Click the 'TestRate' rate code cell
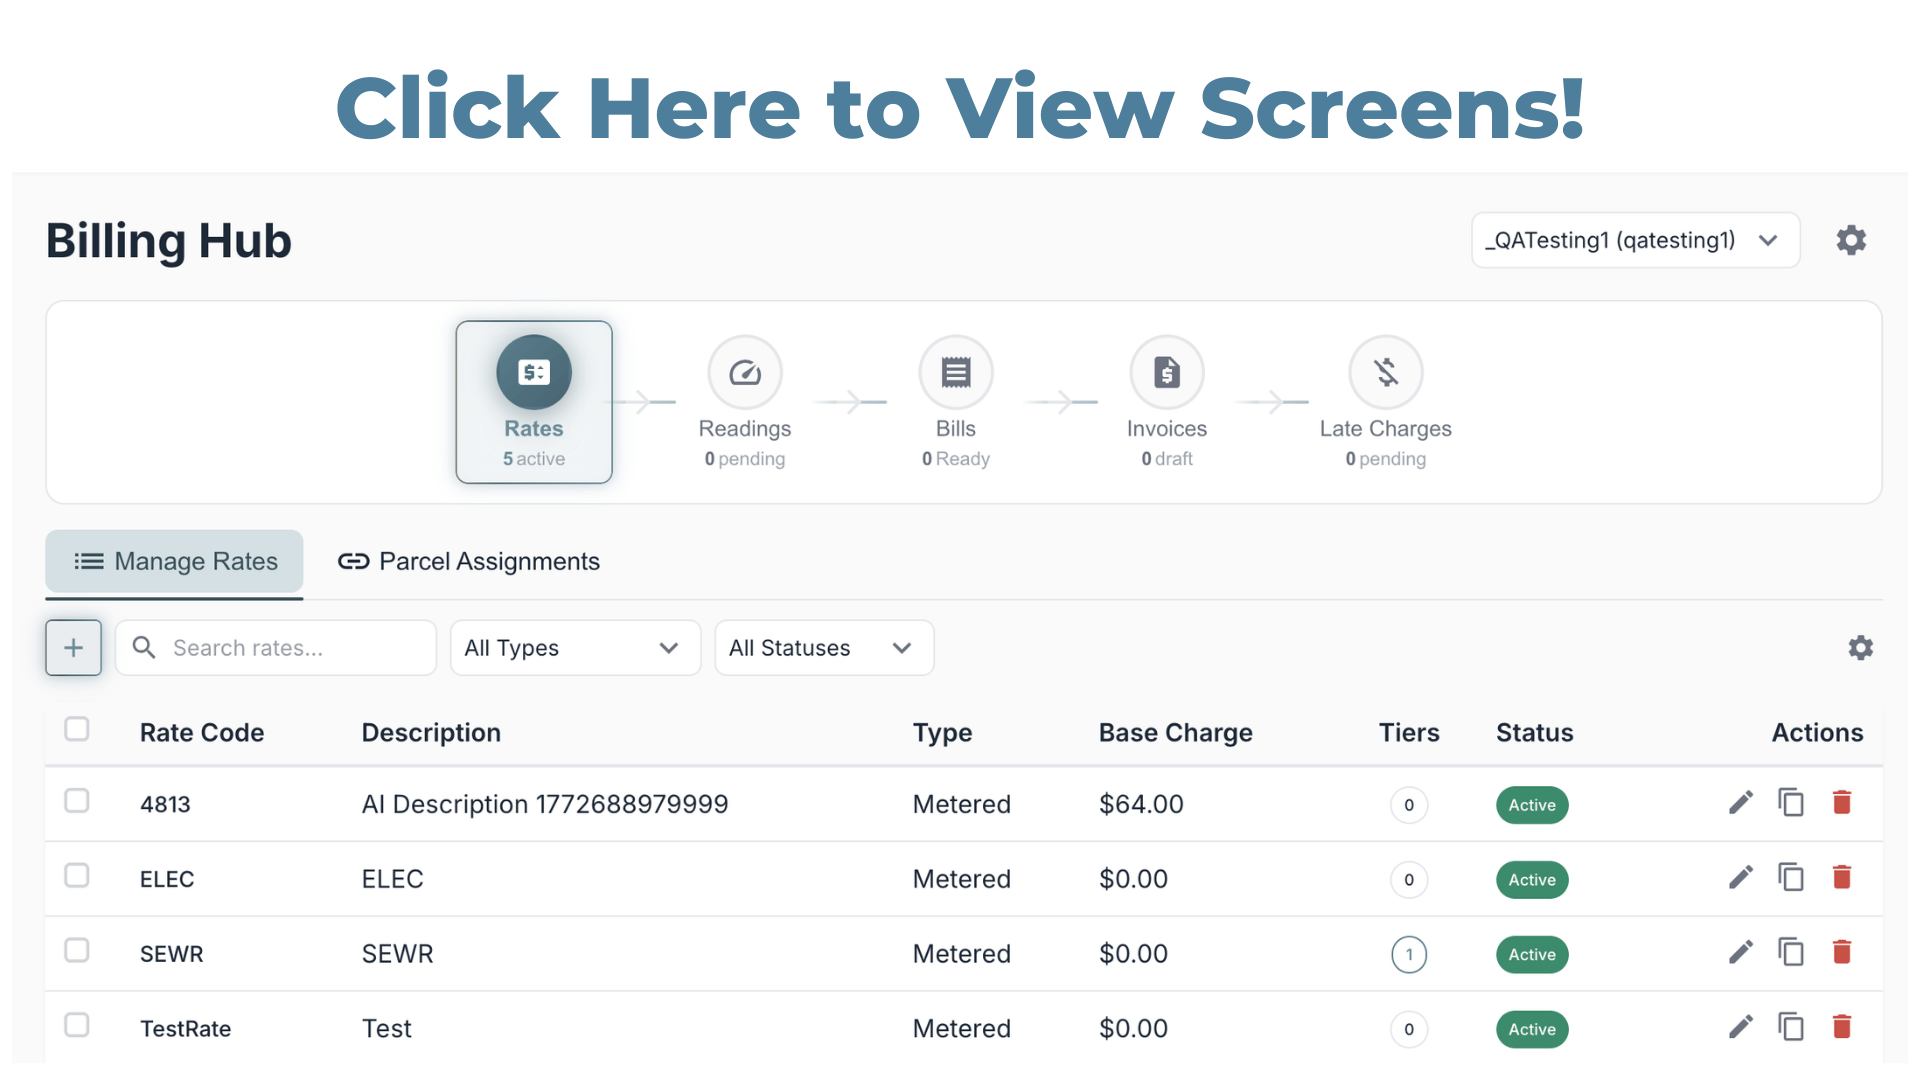Screen dimensions: 1920x1080 click(185, 1029)
